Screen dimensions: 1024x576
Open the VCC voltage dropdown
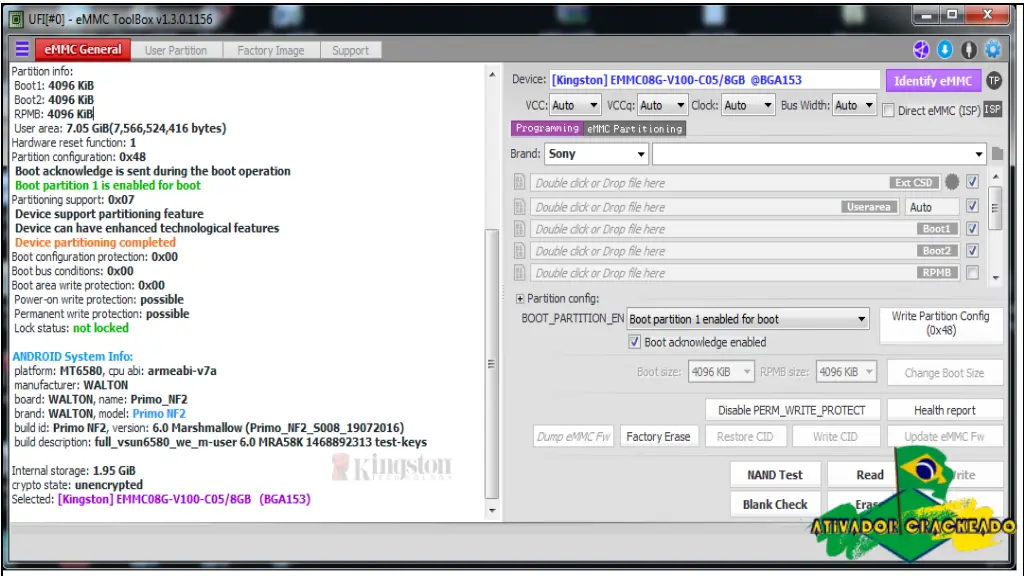pos(575,105)
